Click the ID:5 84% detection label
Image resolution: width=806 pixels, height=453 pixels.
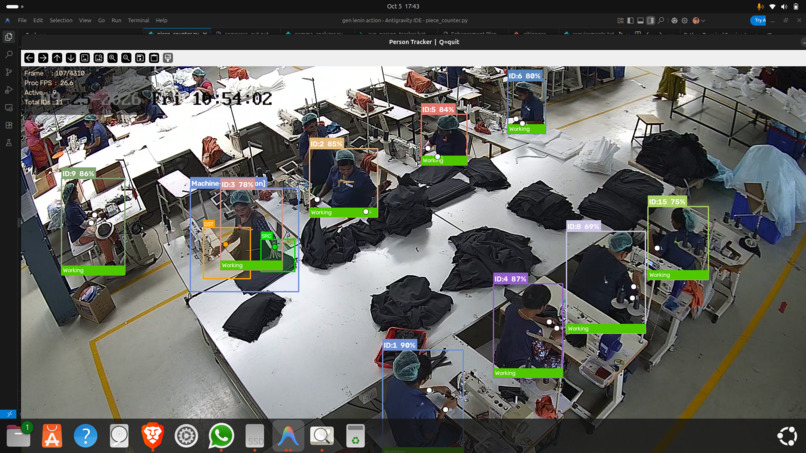438,109
